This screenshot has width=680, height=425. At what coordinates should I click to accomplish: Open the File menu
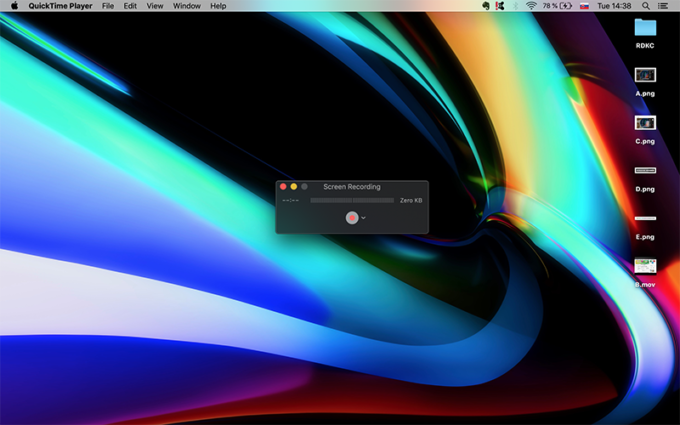[x=108, y=6]
